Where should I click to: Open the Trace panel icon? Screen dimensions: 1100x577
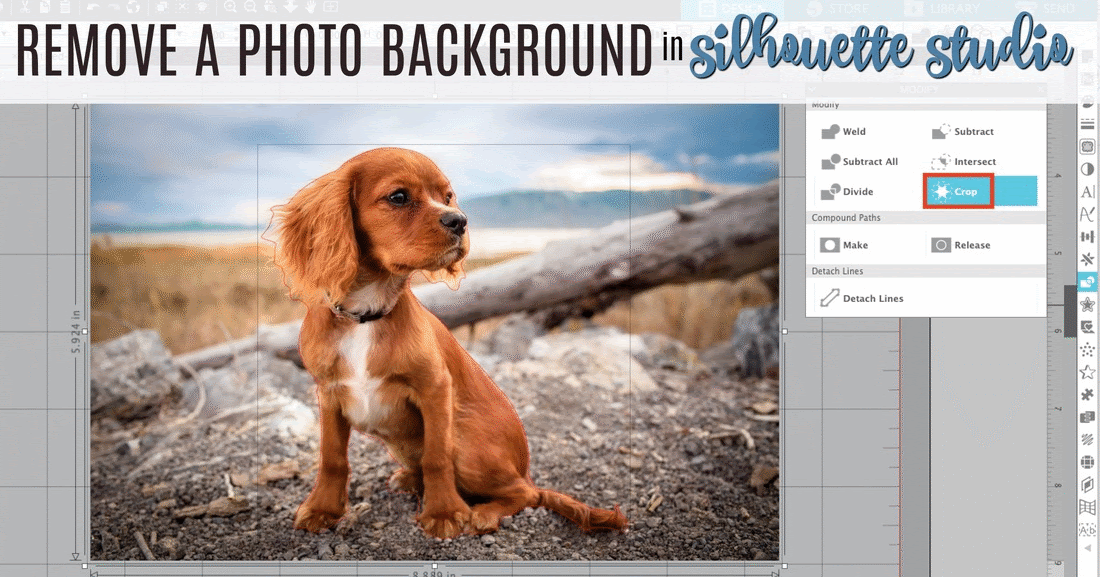[1087, 327]
